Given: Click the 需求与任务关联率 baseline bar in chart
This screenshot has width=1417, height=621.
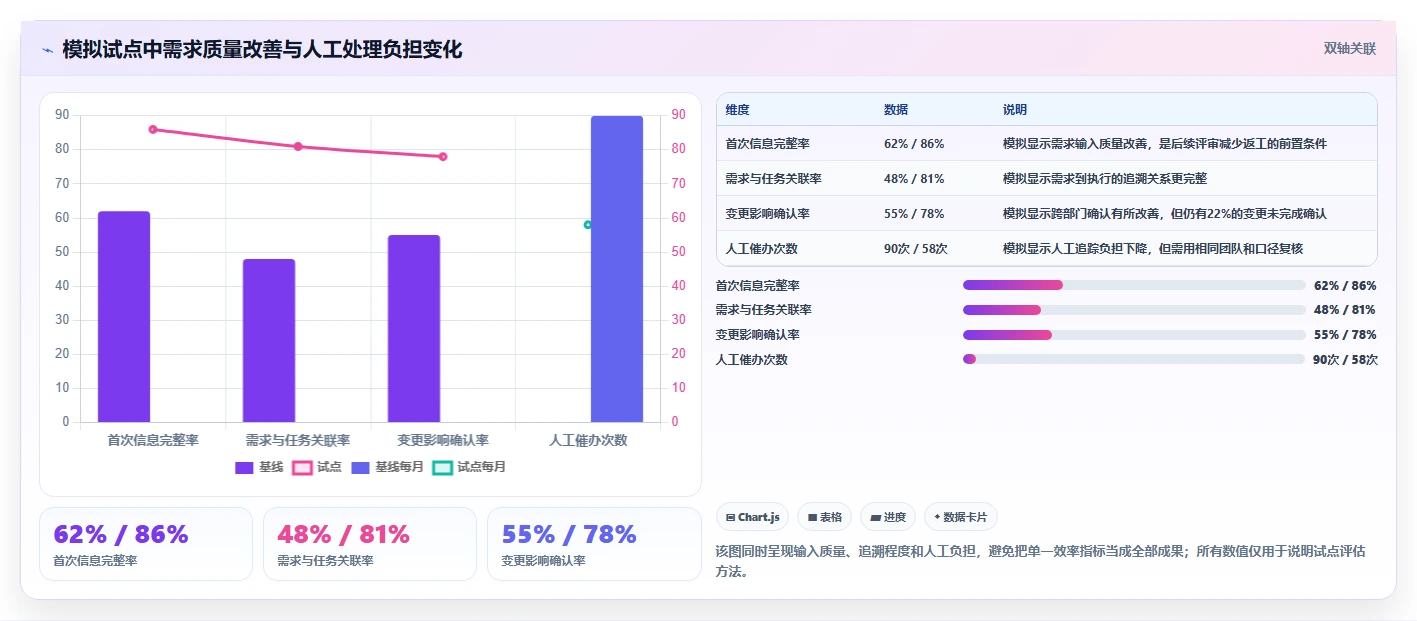Looking at the screenshot, I should (x=269, y=341).
